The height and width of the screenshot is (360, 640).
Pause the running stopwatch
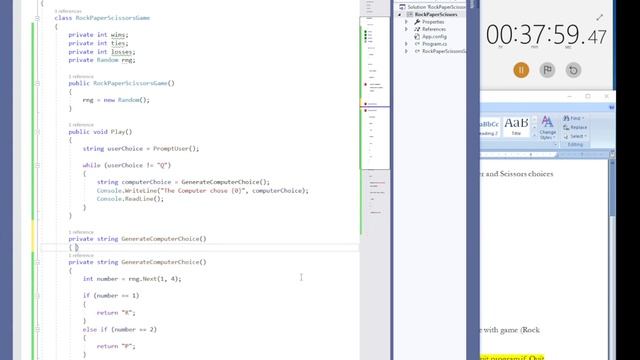coord(521,70)
